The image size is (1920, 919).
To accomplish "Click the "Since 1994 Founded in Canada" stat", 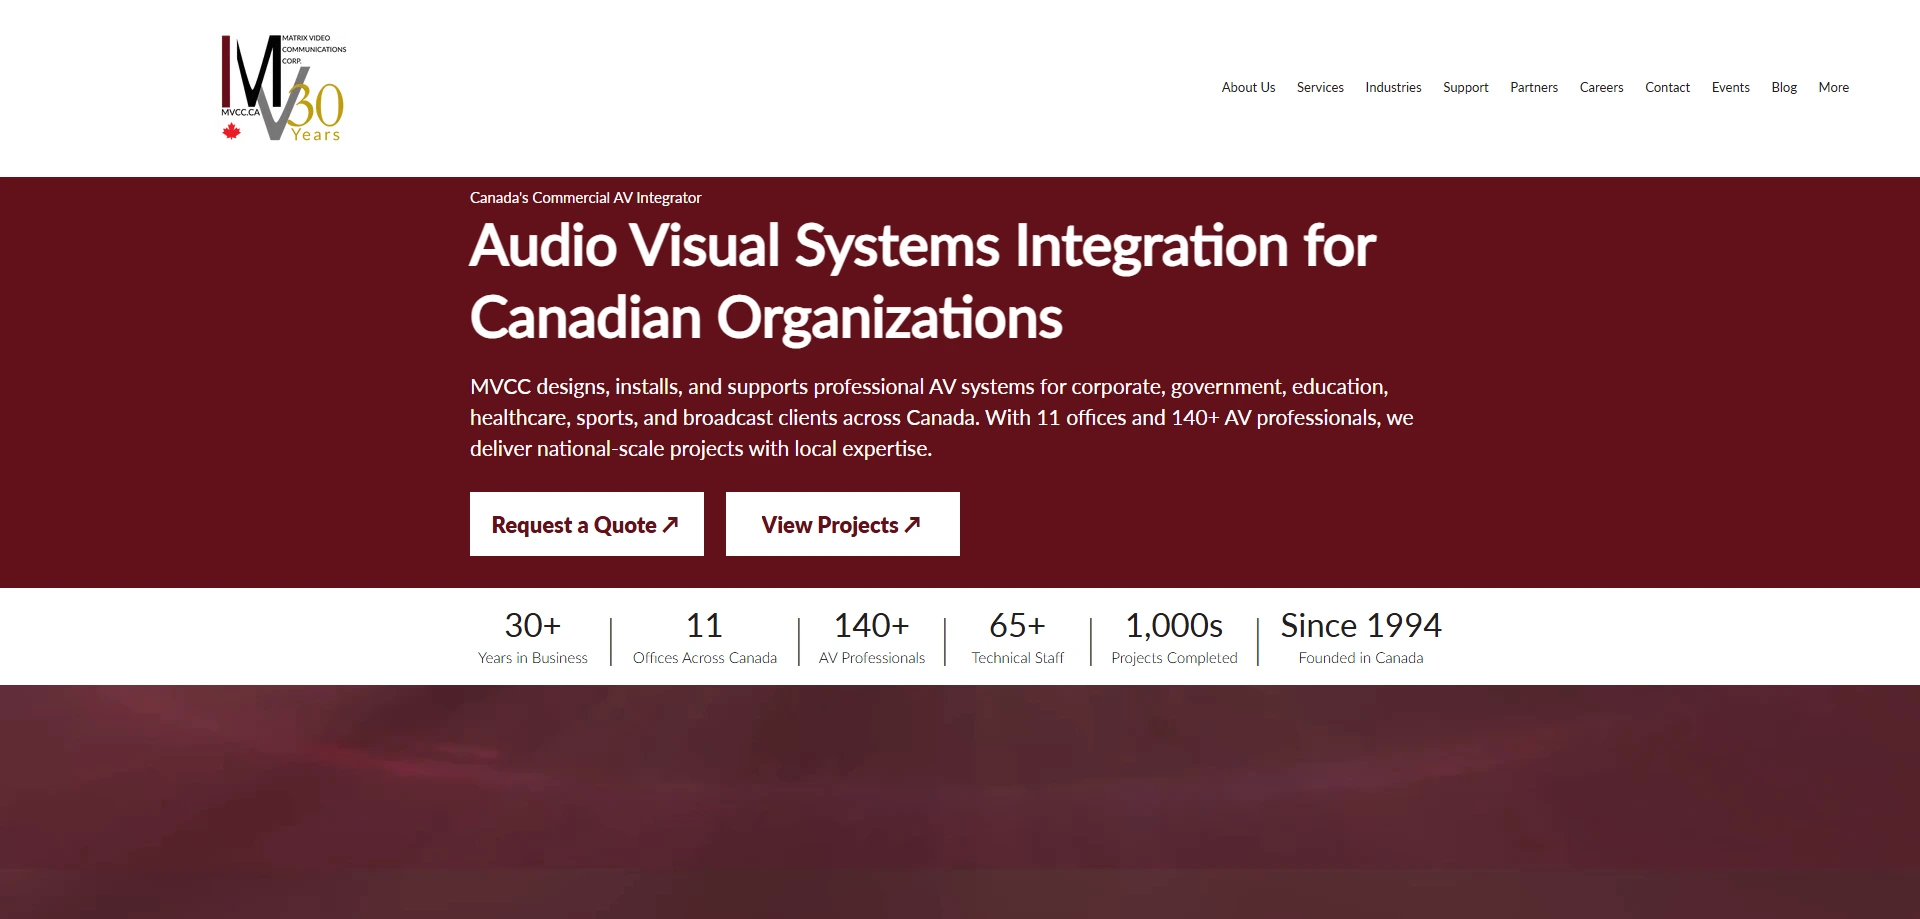I will pyautogui.click(x=1361, y=637).
